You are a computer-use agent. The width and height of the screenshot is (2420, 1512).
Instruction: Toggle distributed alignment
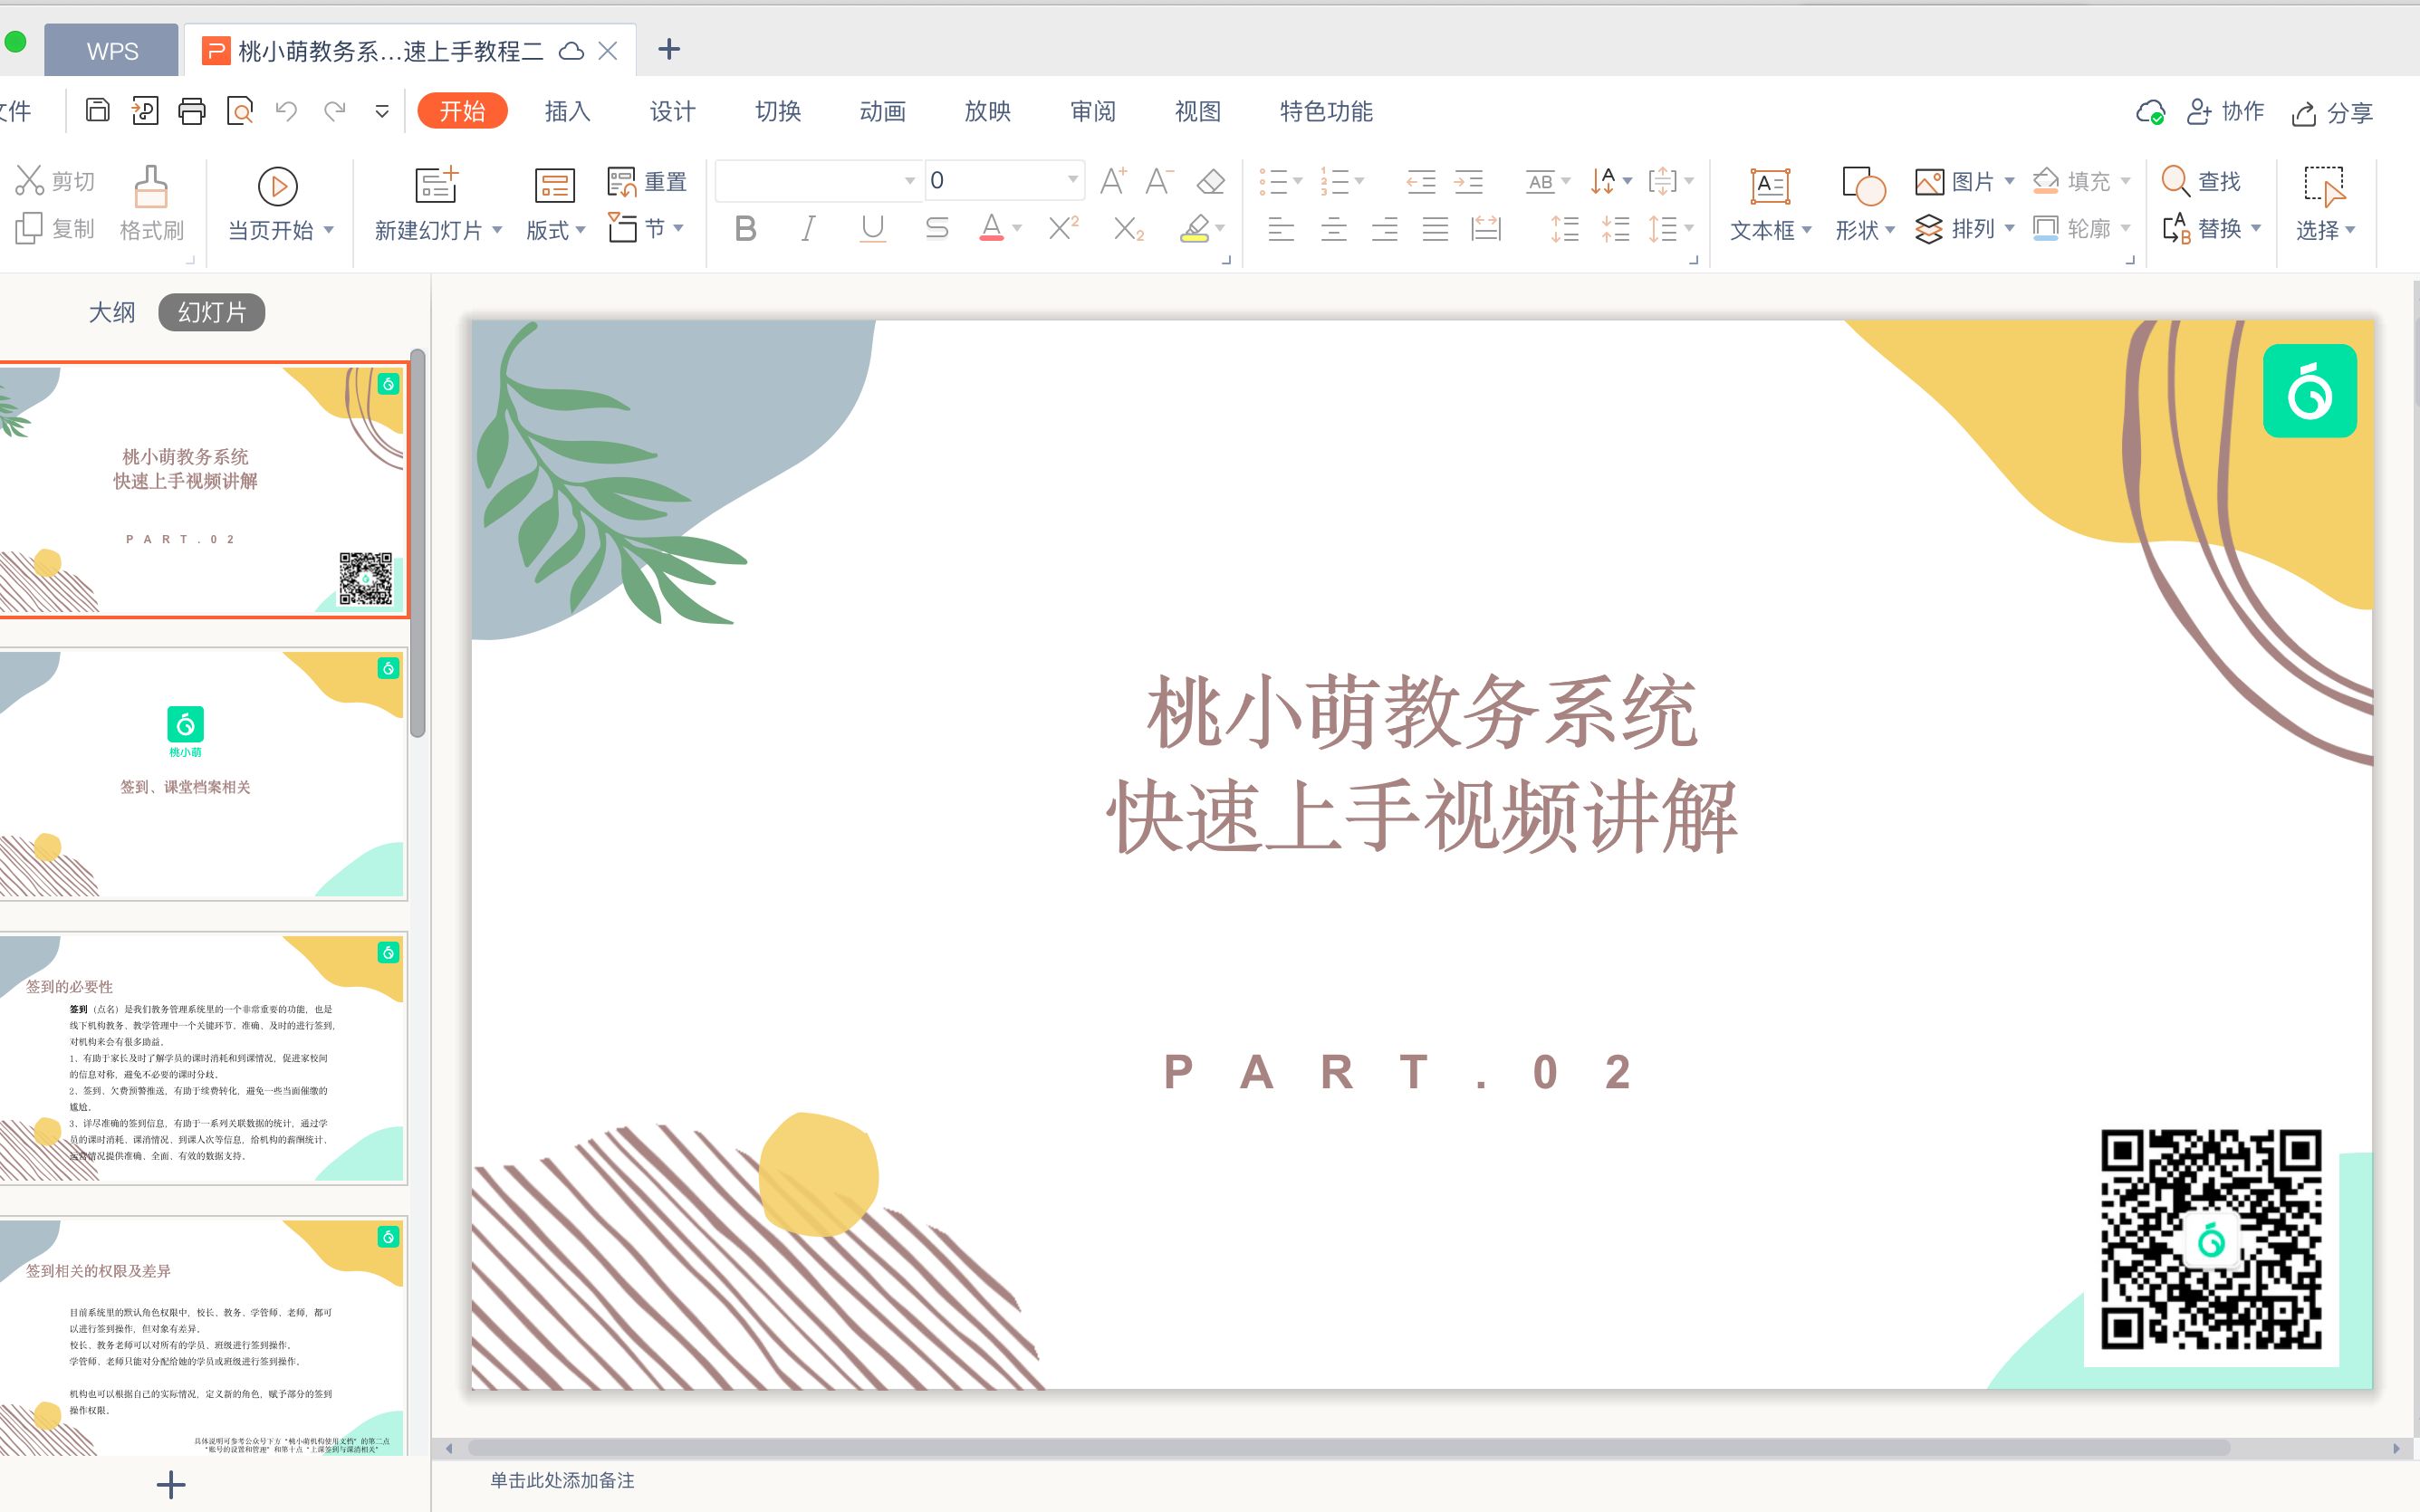[1487, 229]
